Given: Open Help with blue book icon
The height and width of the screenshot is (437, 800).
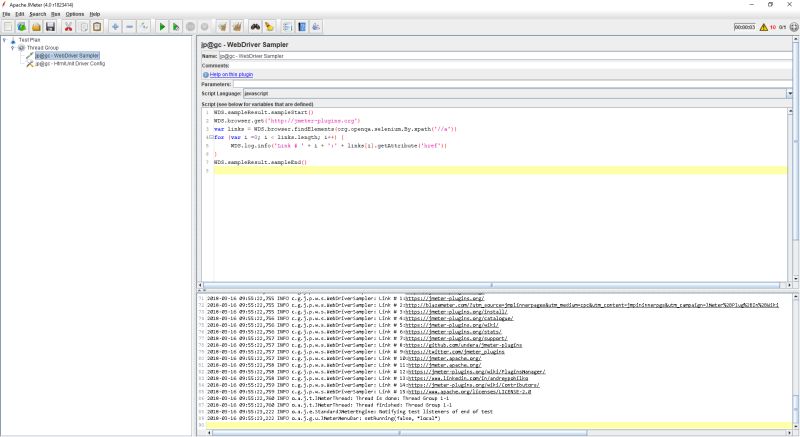Looking at the screenshot, I should 302,27.
